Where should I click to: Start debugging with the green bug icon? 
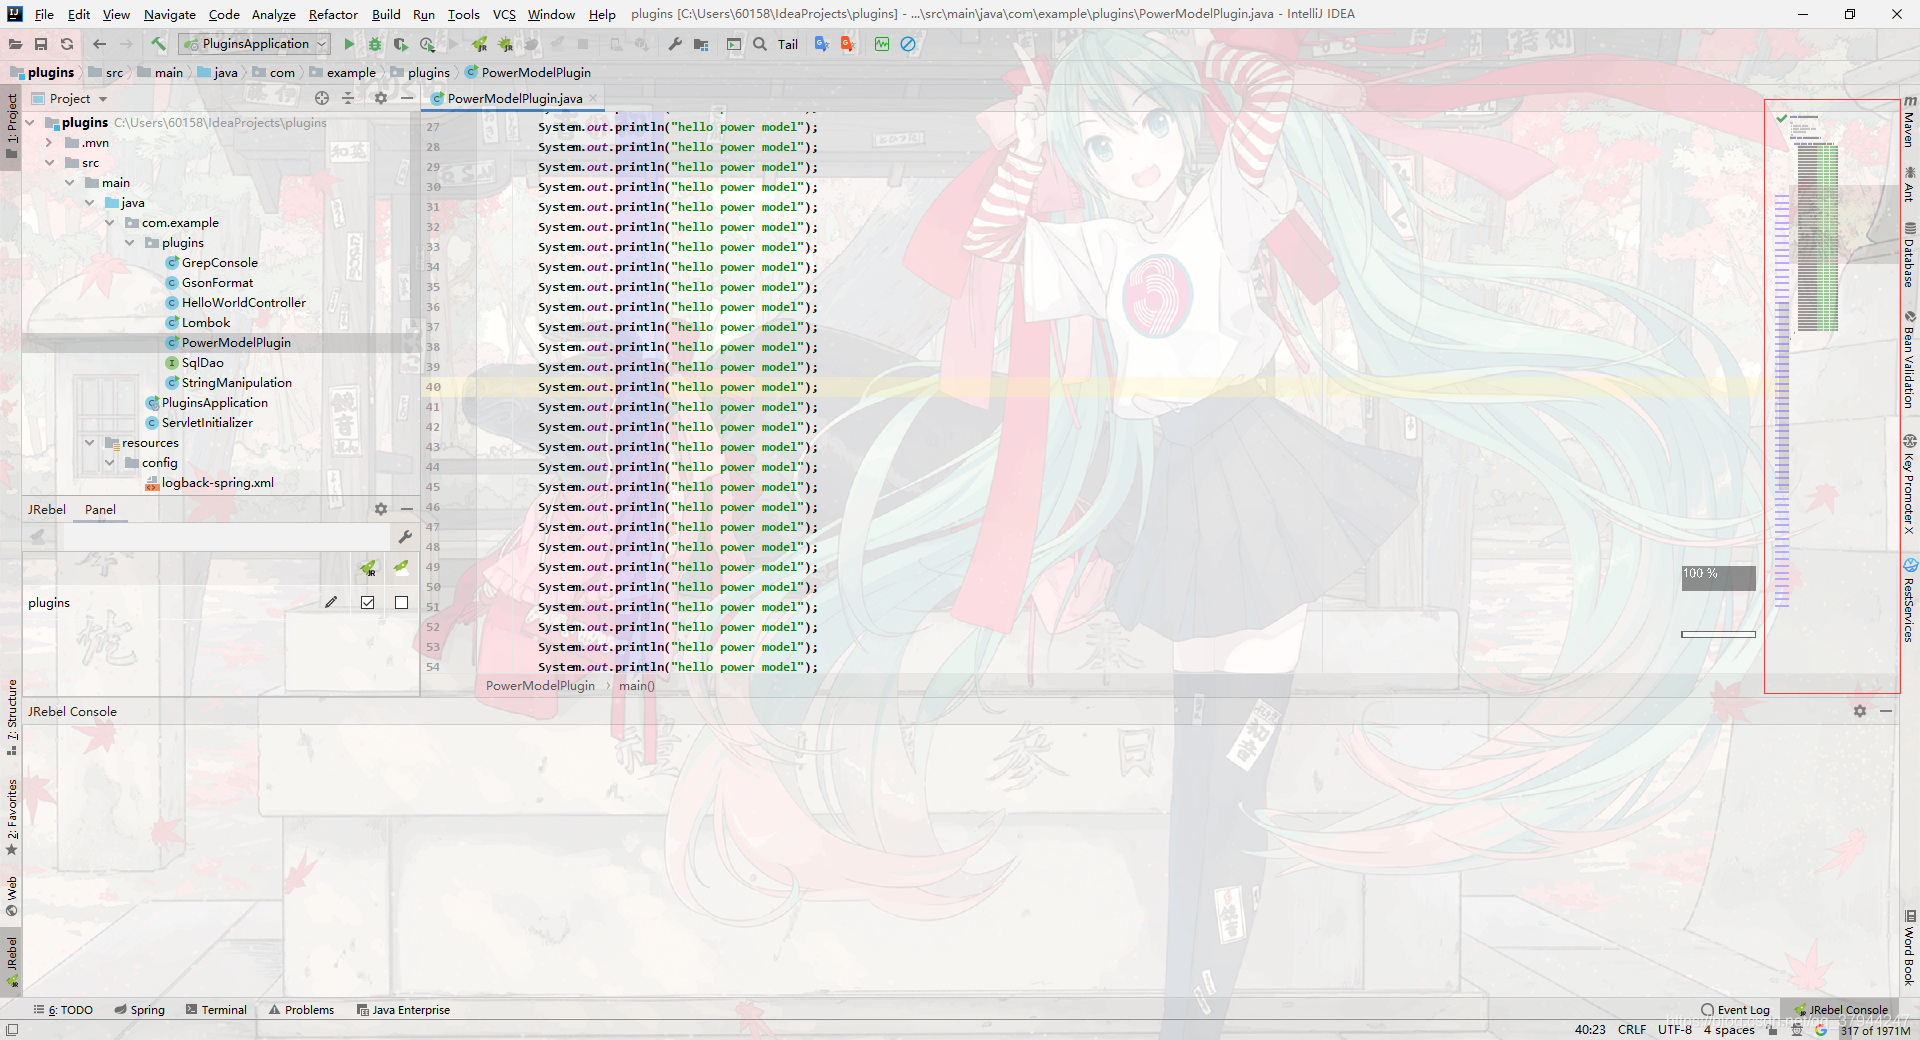coord(375,44)
